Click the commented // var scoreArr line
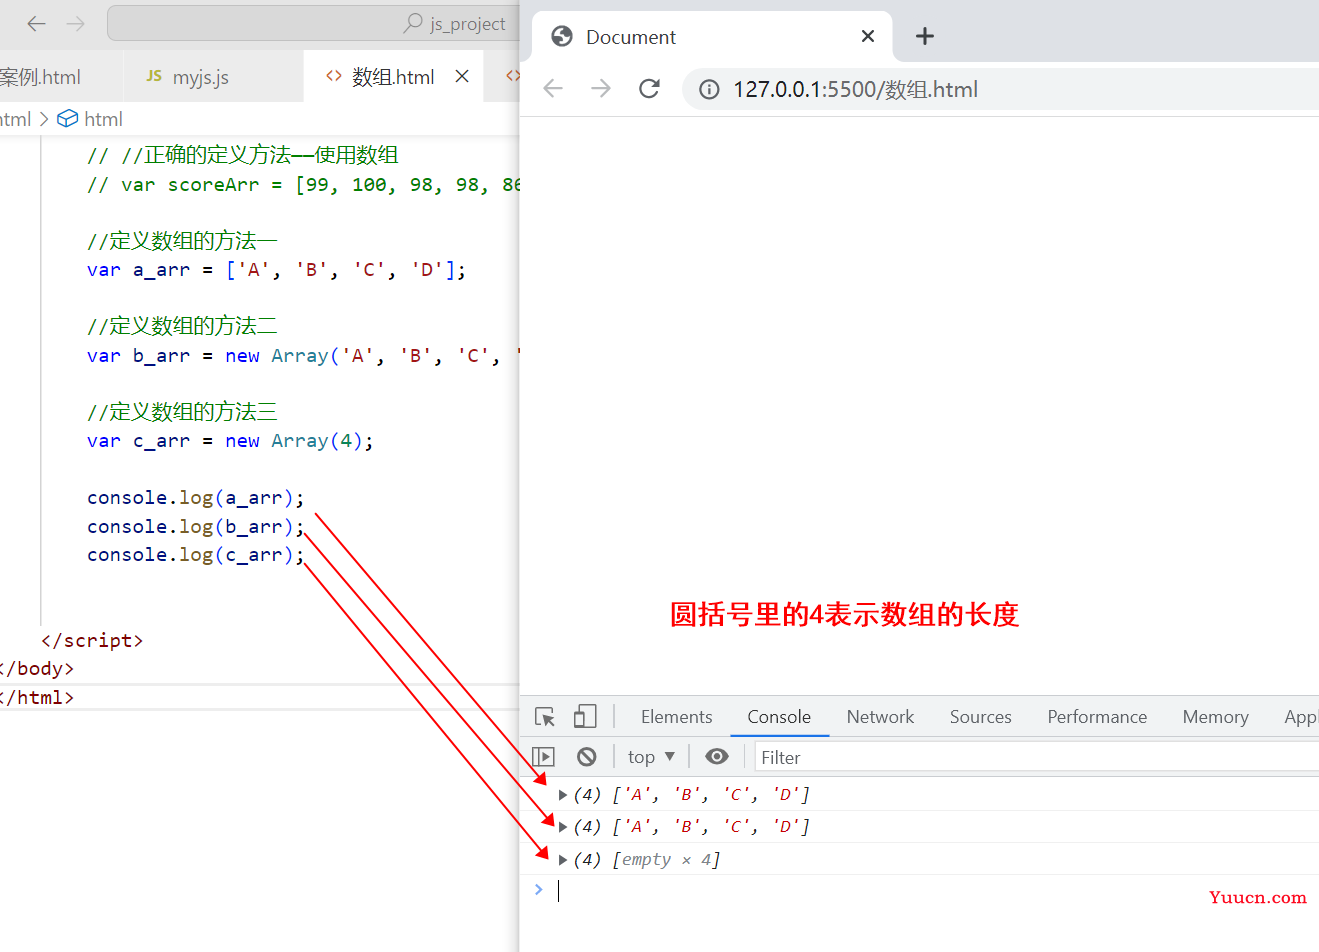The image size is (1319, 952). click(303, 185)
